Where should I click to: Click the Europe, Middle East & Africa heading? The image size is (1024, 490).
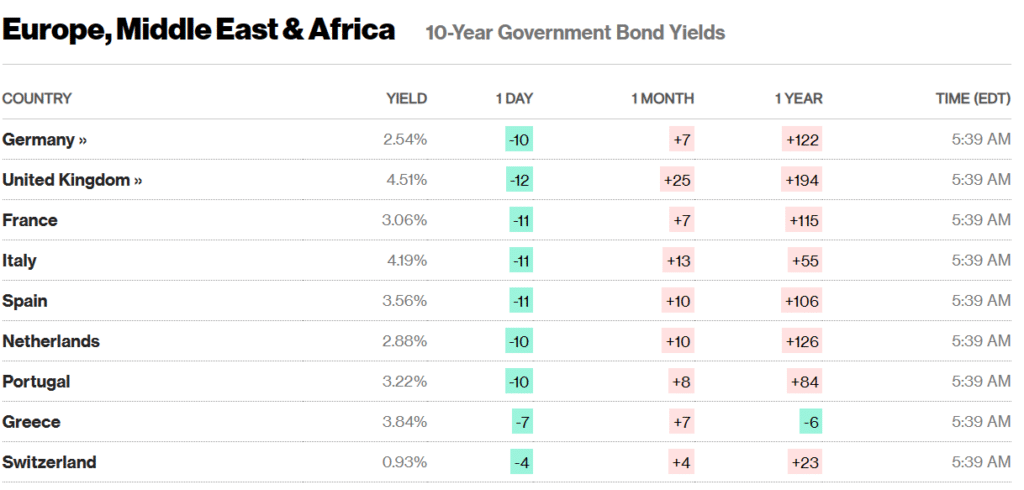click(199, 31)
